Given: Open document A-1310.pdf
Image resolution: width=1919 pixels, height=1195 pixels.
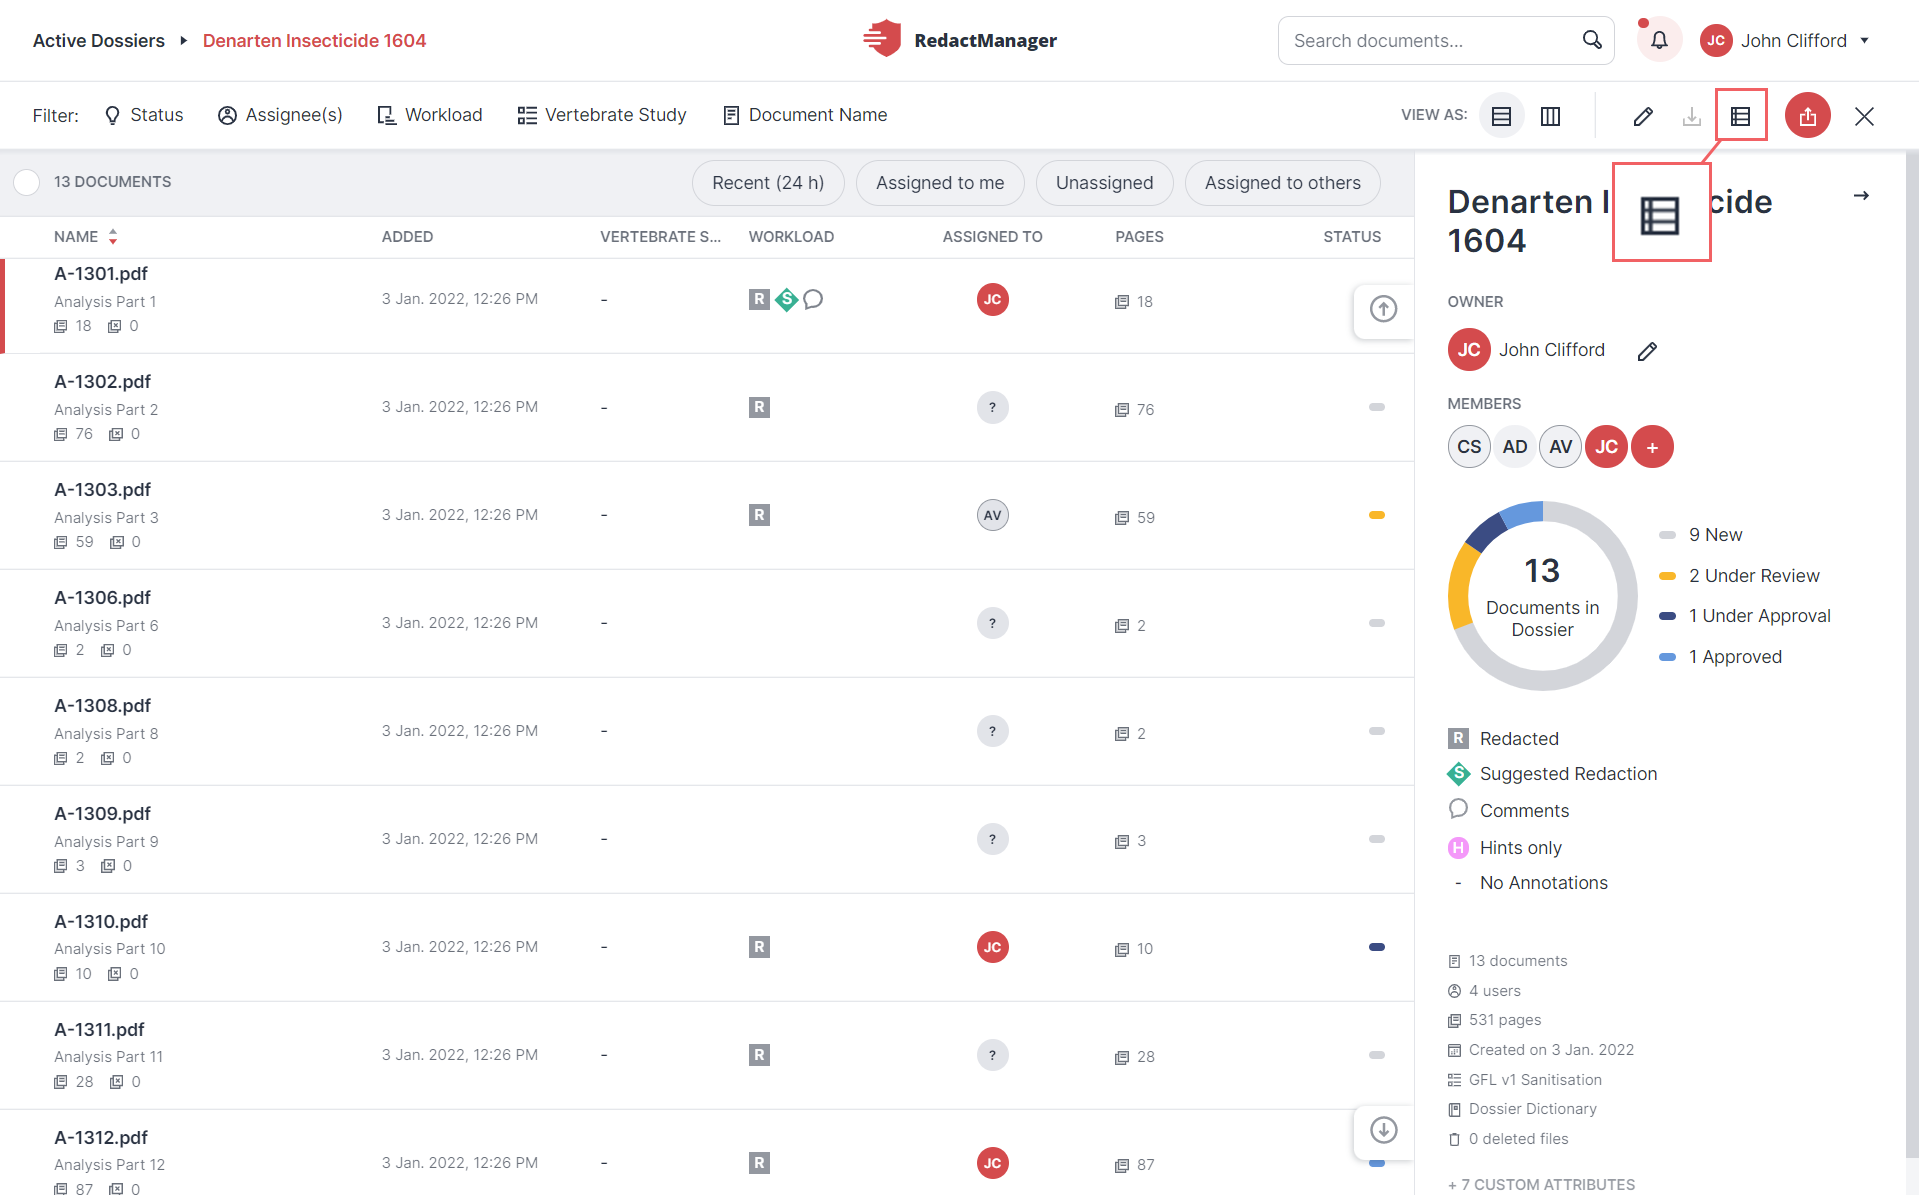Looking at the screenshot, I should click(101, 922).
